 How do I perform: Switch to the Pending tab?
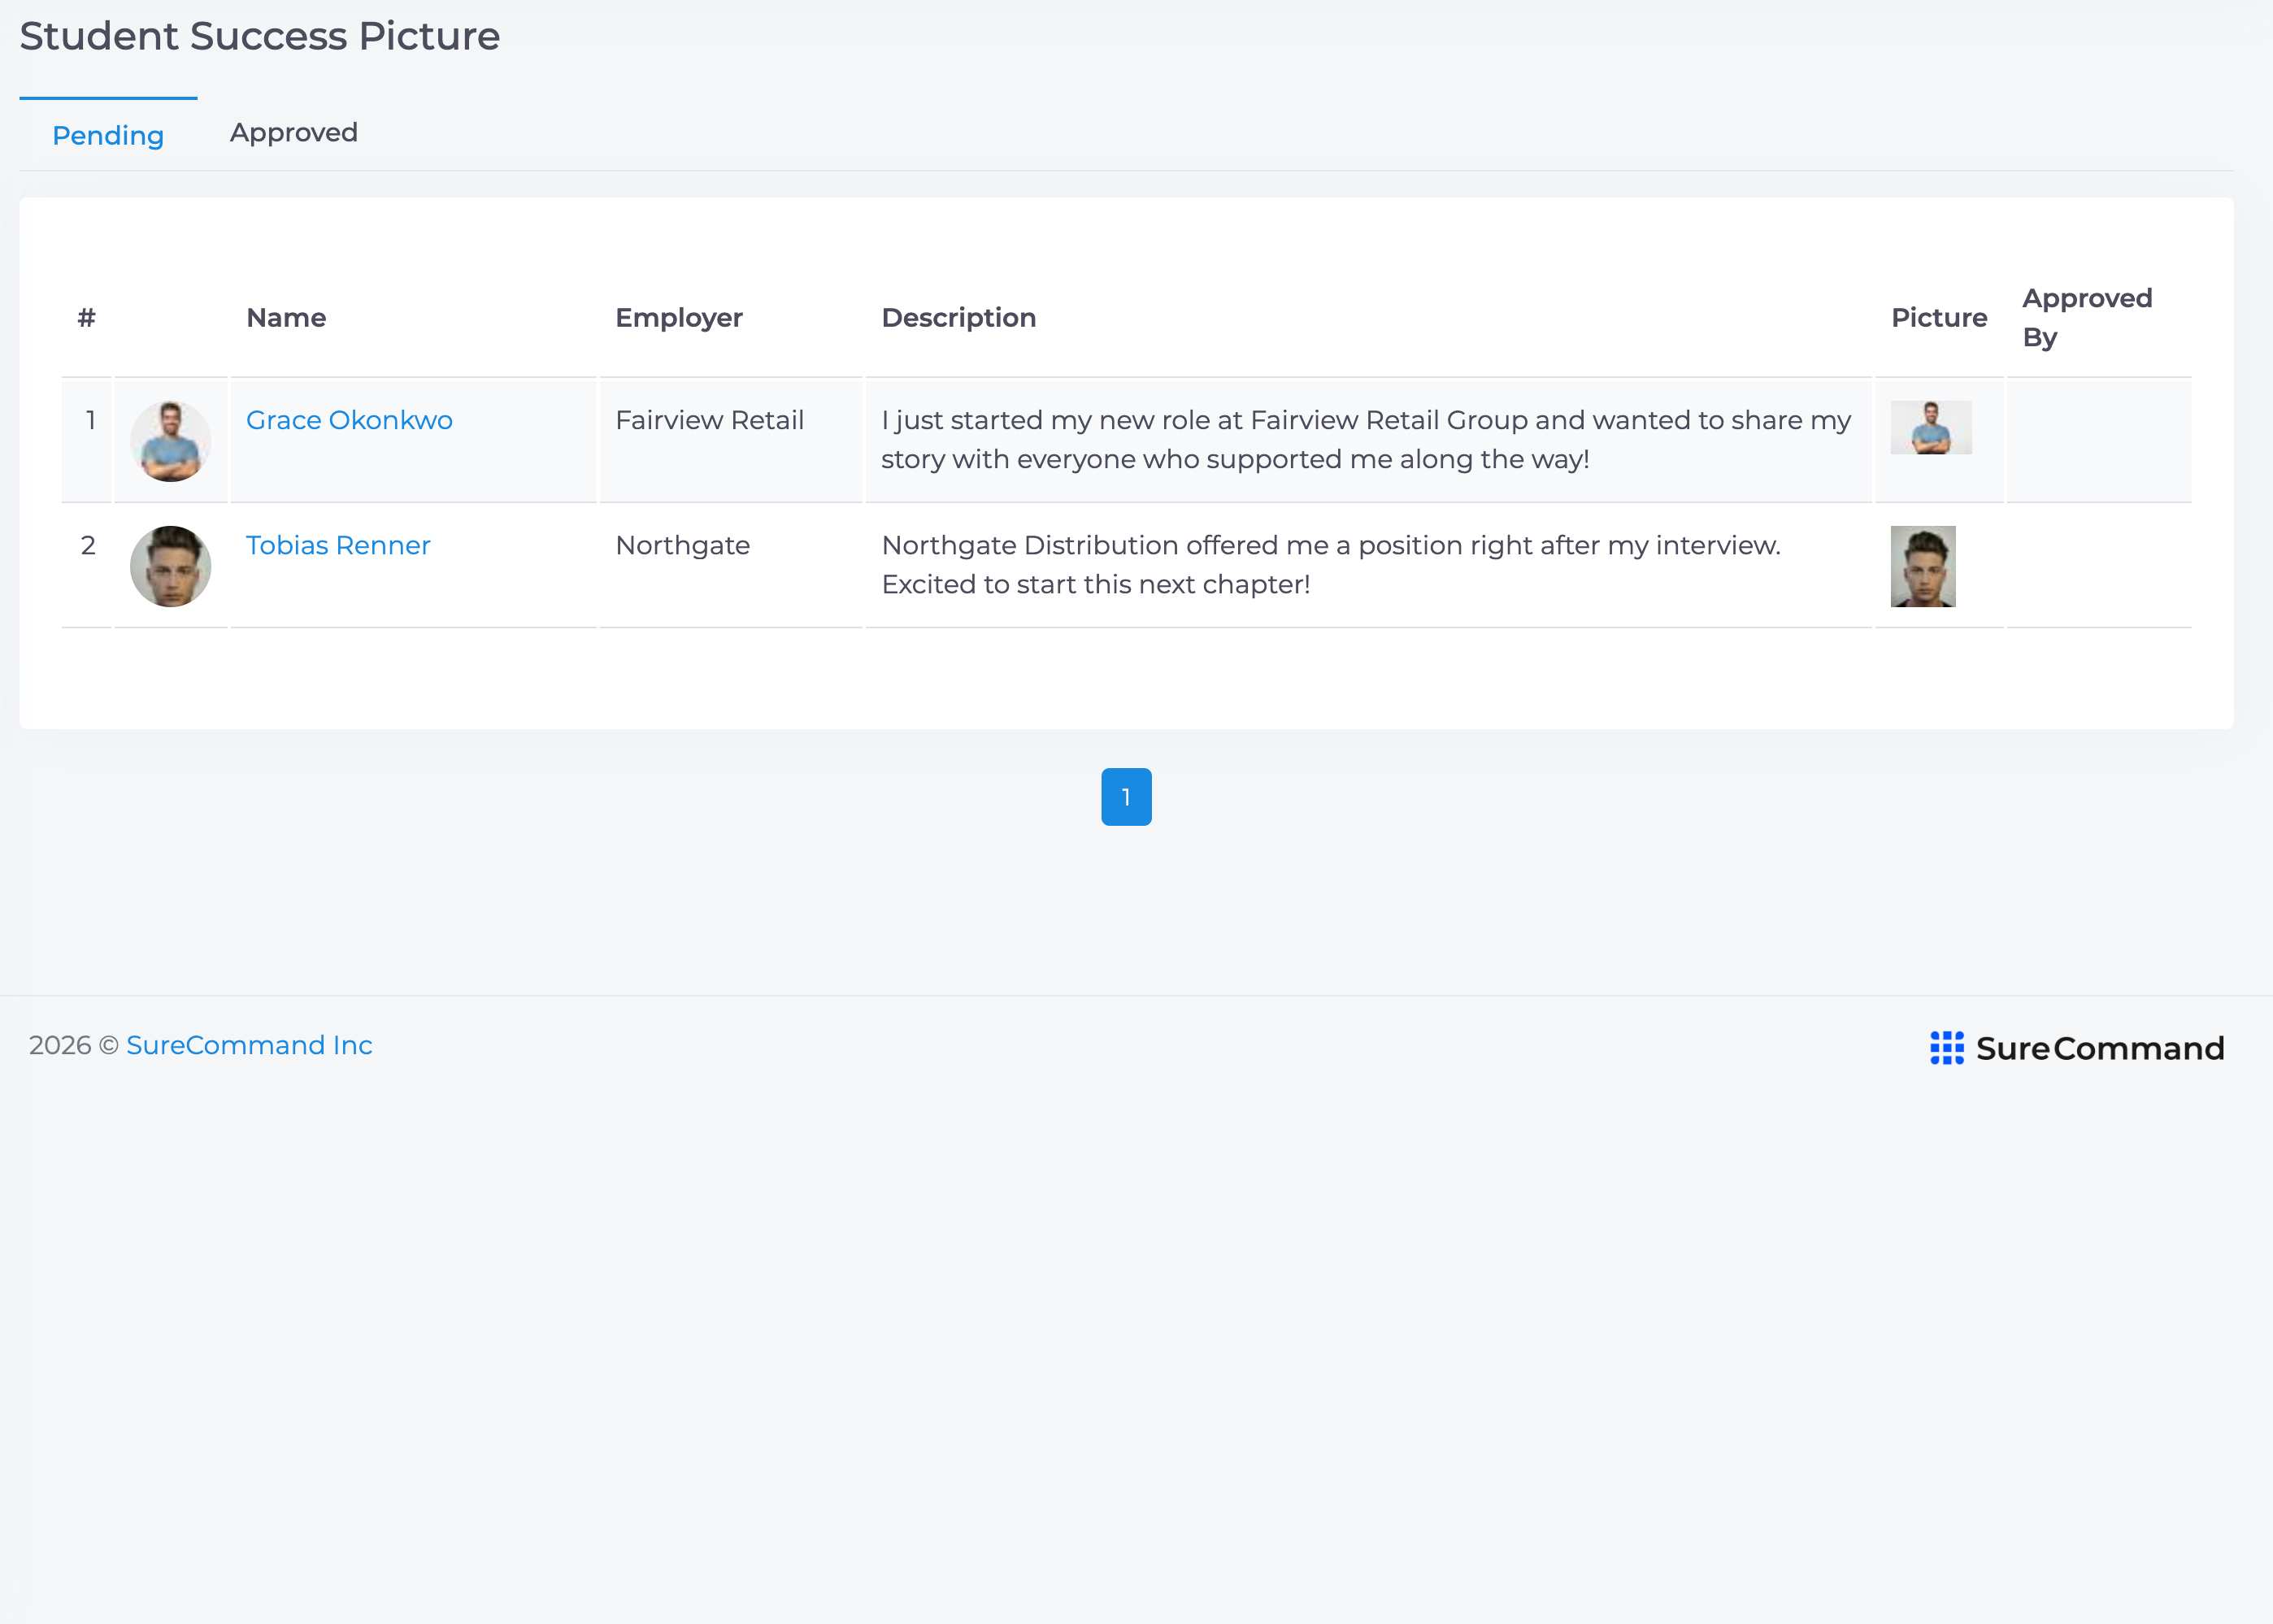[x=108, y=135]
